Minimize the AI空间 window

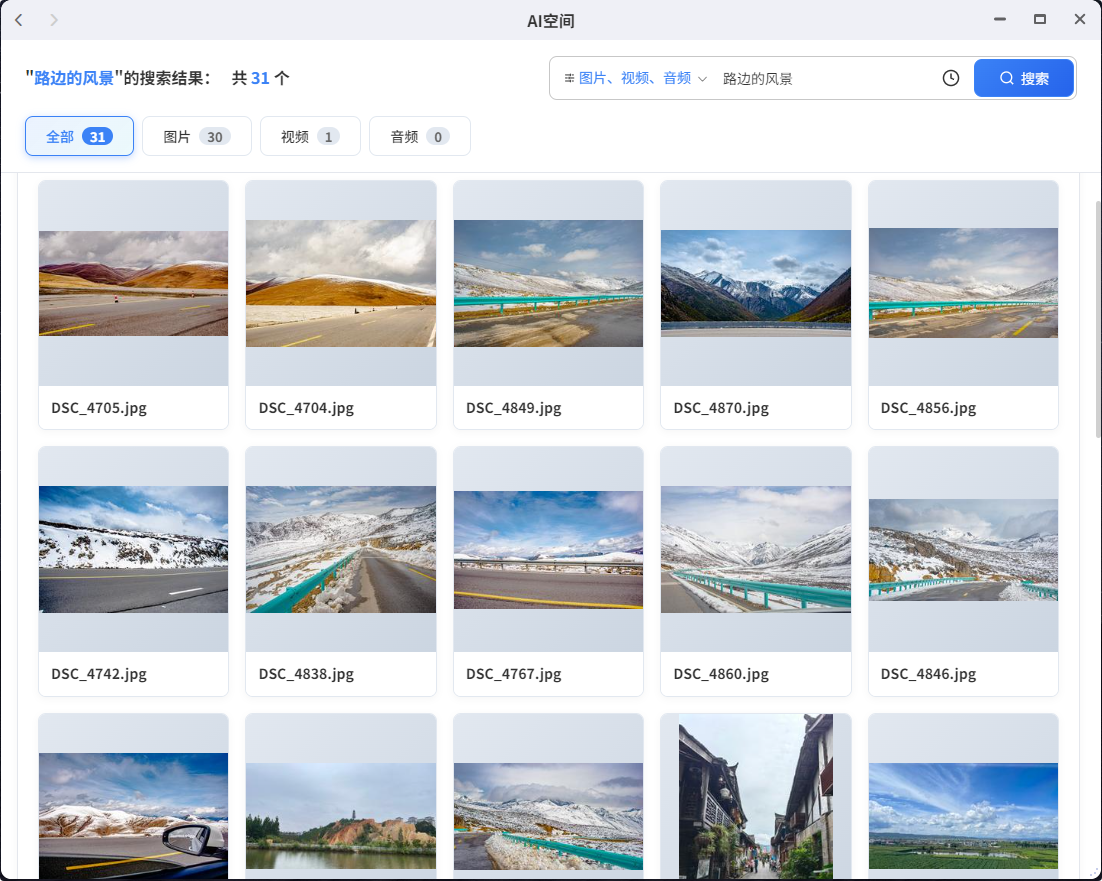pos(999,20)
